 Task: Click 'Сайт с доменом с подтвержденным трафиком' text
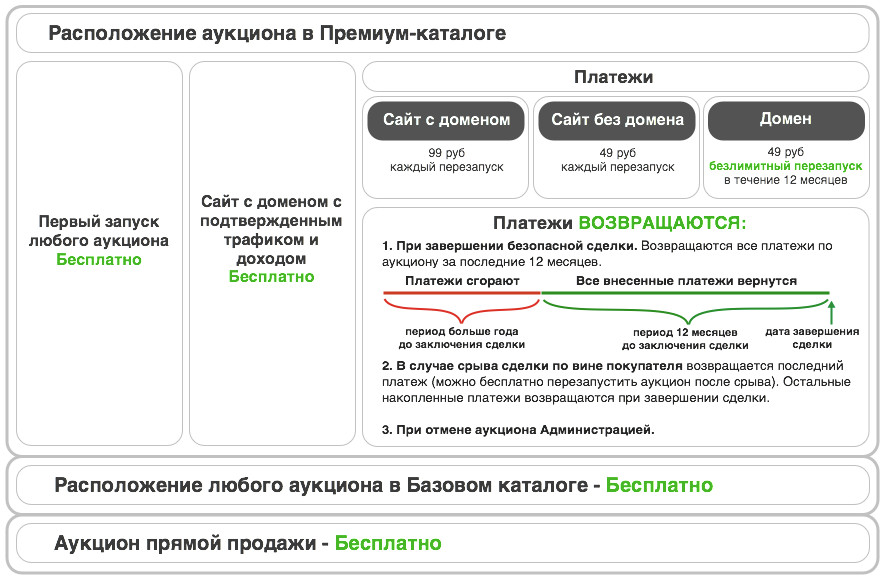pos(271,220)
